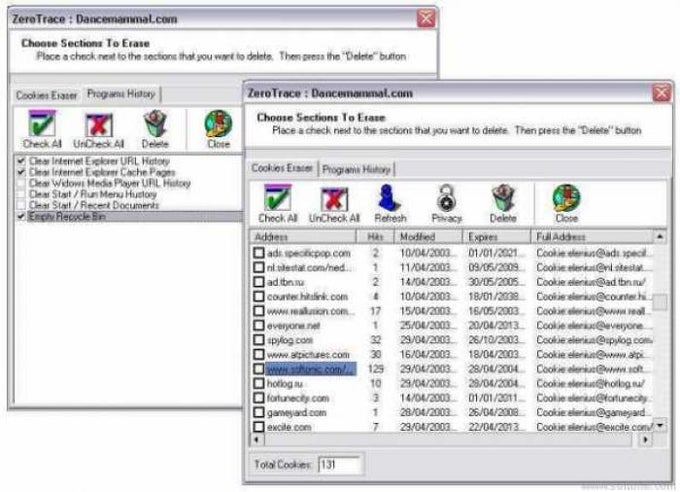680x492 pixels.
Task: Check the excite.com cookie box
Action: 258,427
